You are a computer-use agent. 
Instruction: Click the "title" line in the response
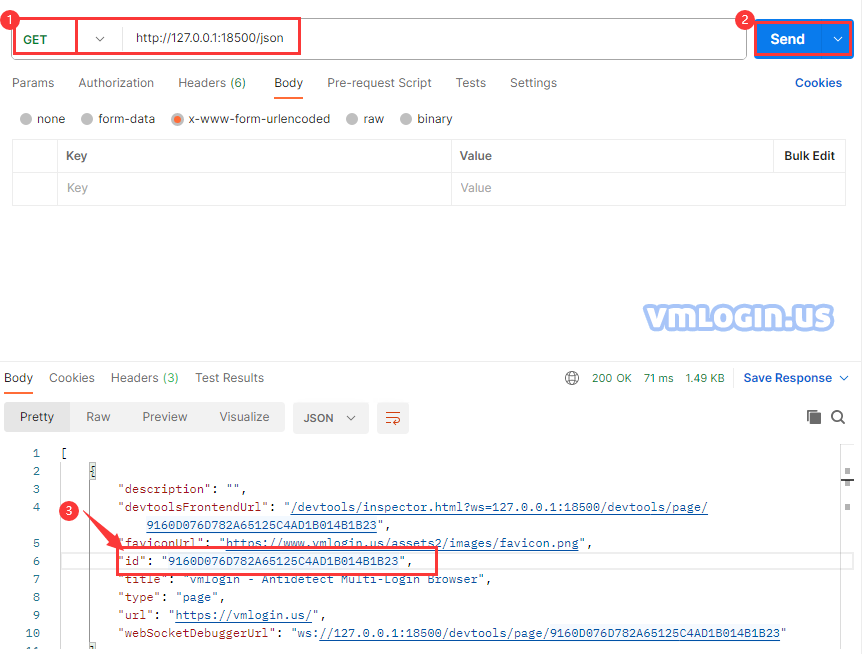304,579
